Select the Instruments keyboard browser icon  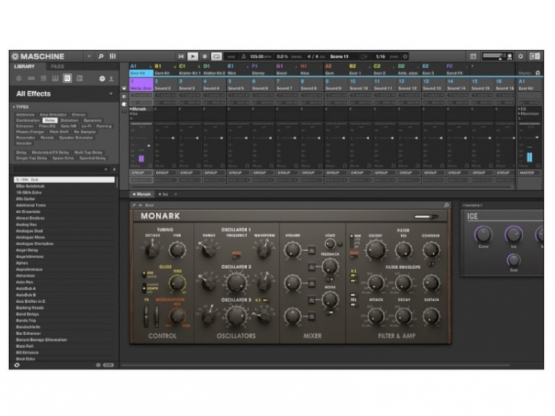pos(55,78)
